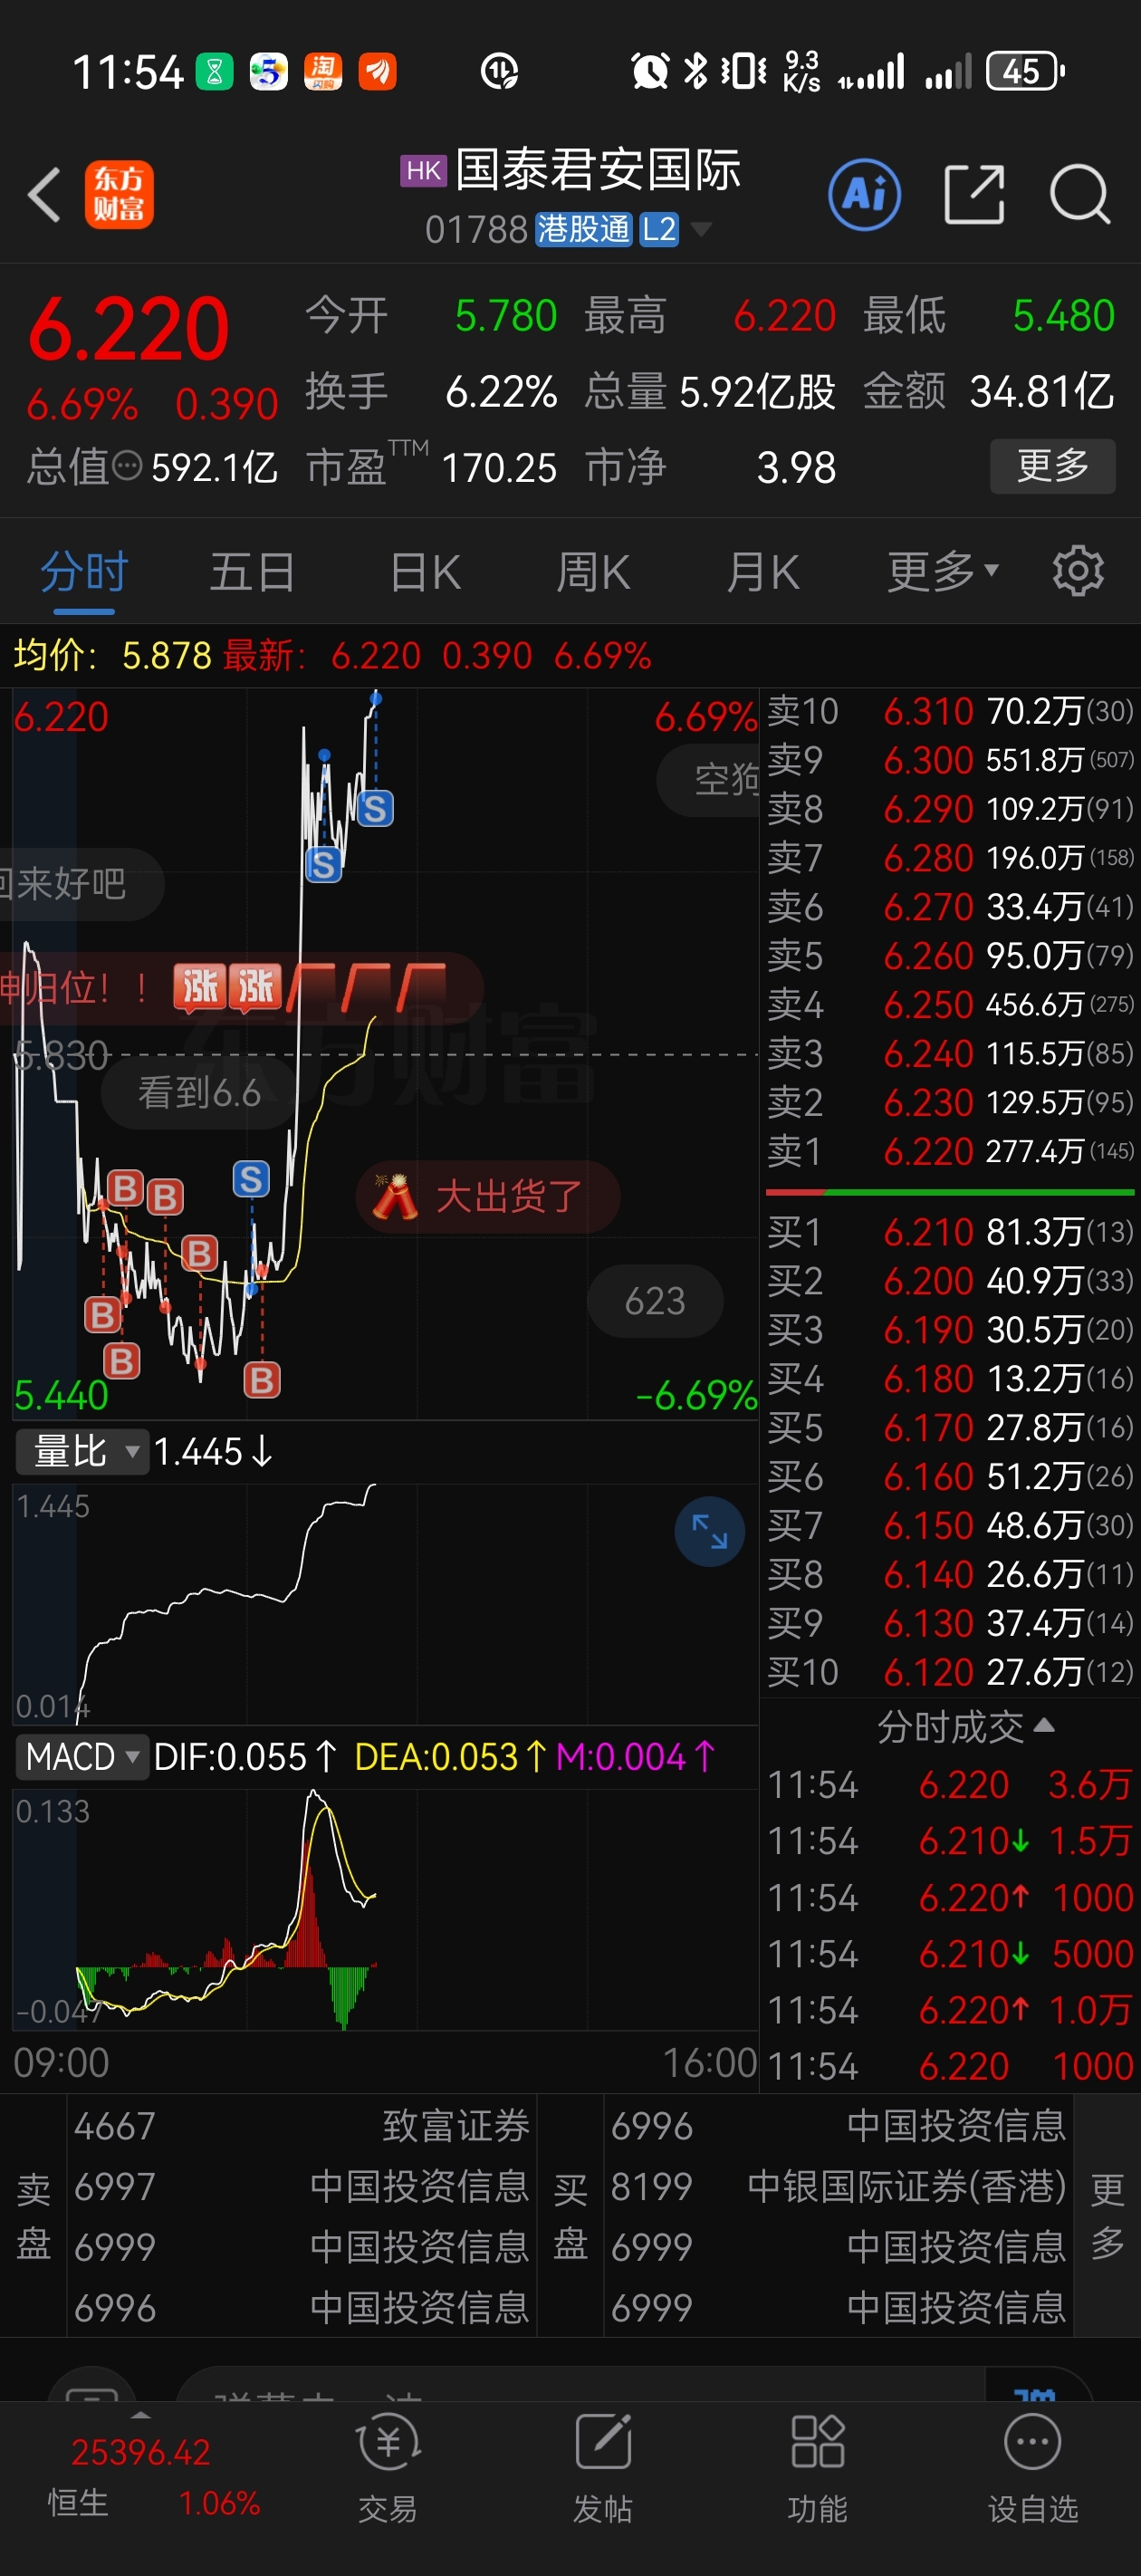Image resolution: width=1141 pixels, height=2576 pixels.
Task: Open alarm clock status bar icon
Action: click(650, 71)
